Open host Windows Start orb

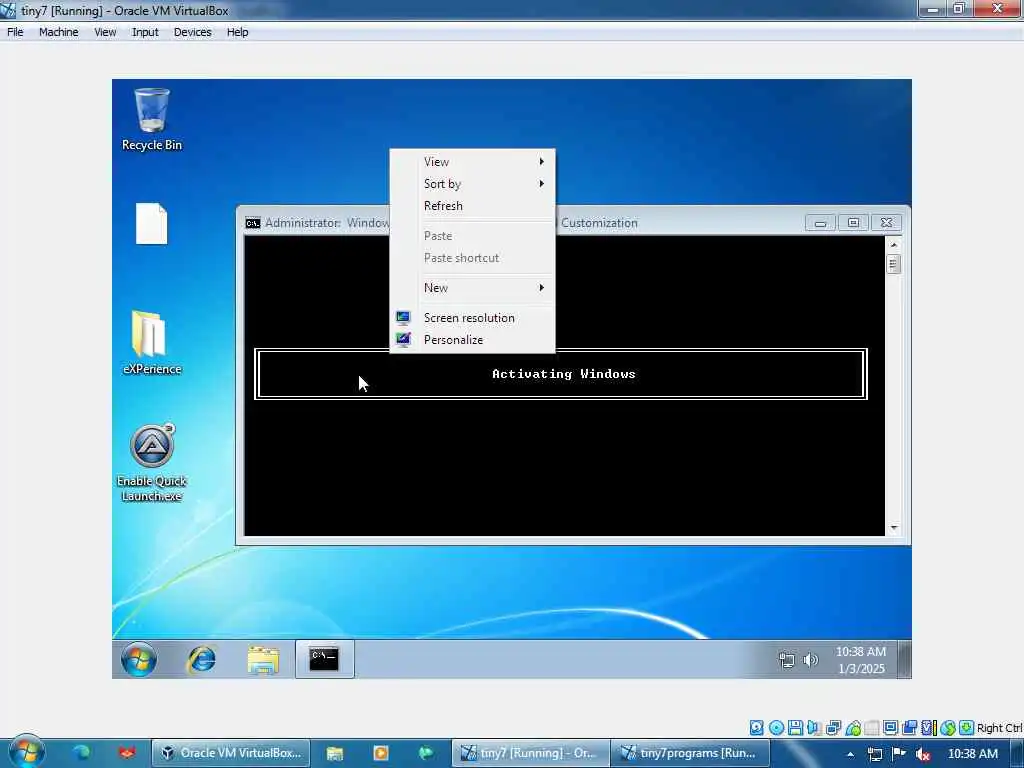(26, 752)
